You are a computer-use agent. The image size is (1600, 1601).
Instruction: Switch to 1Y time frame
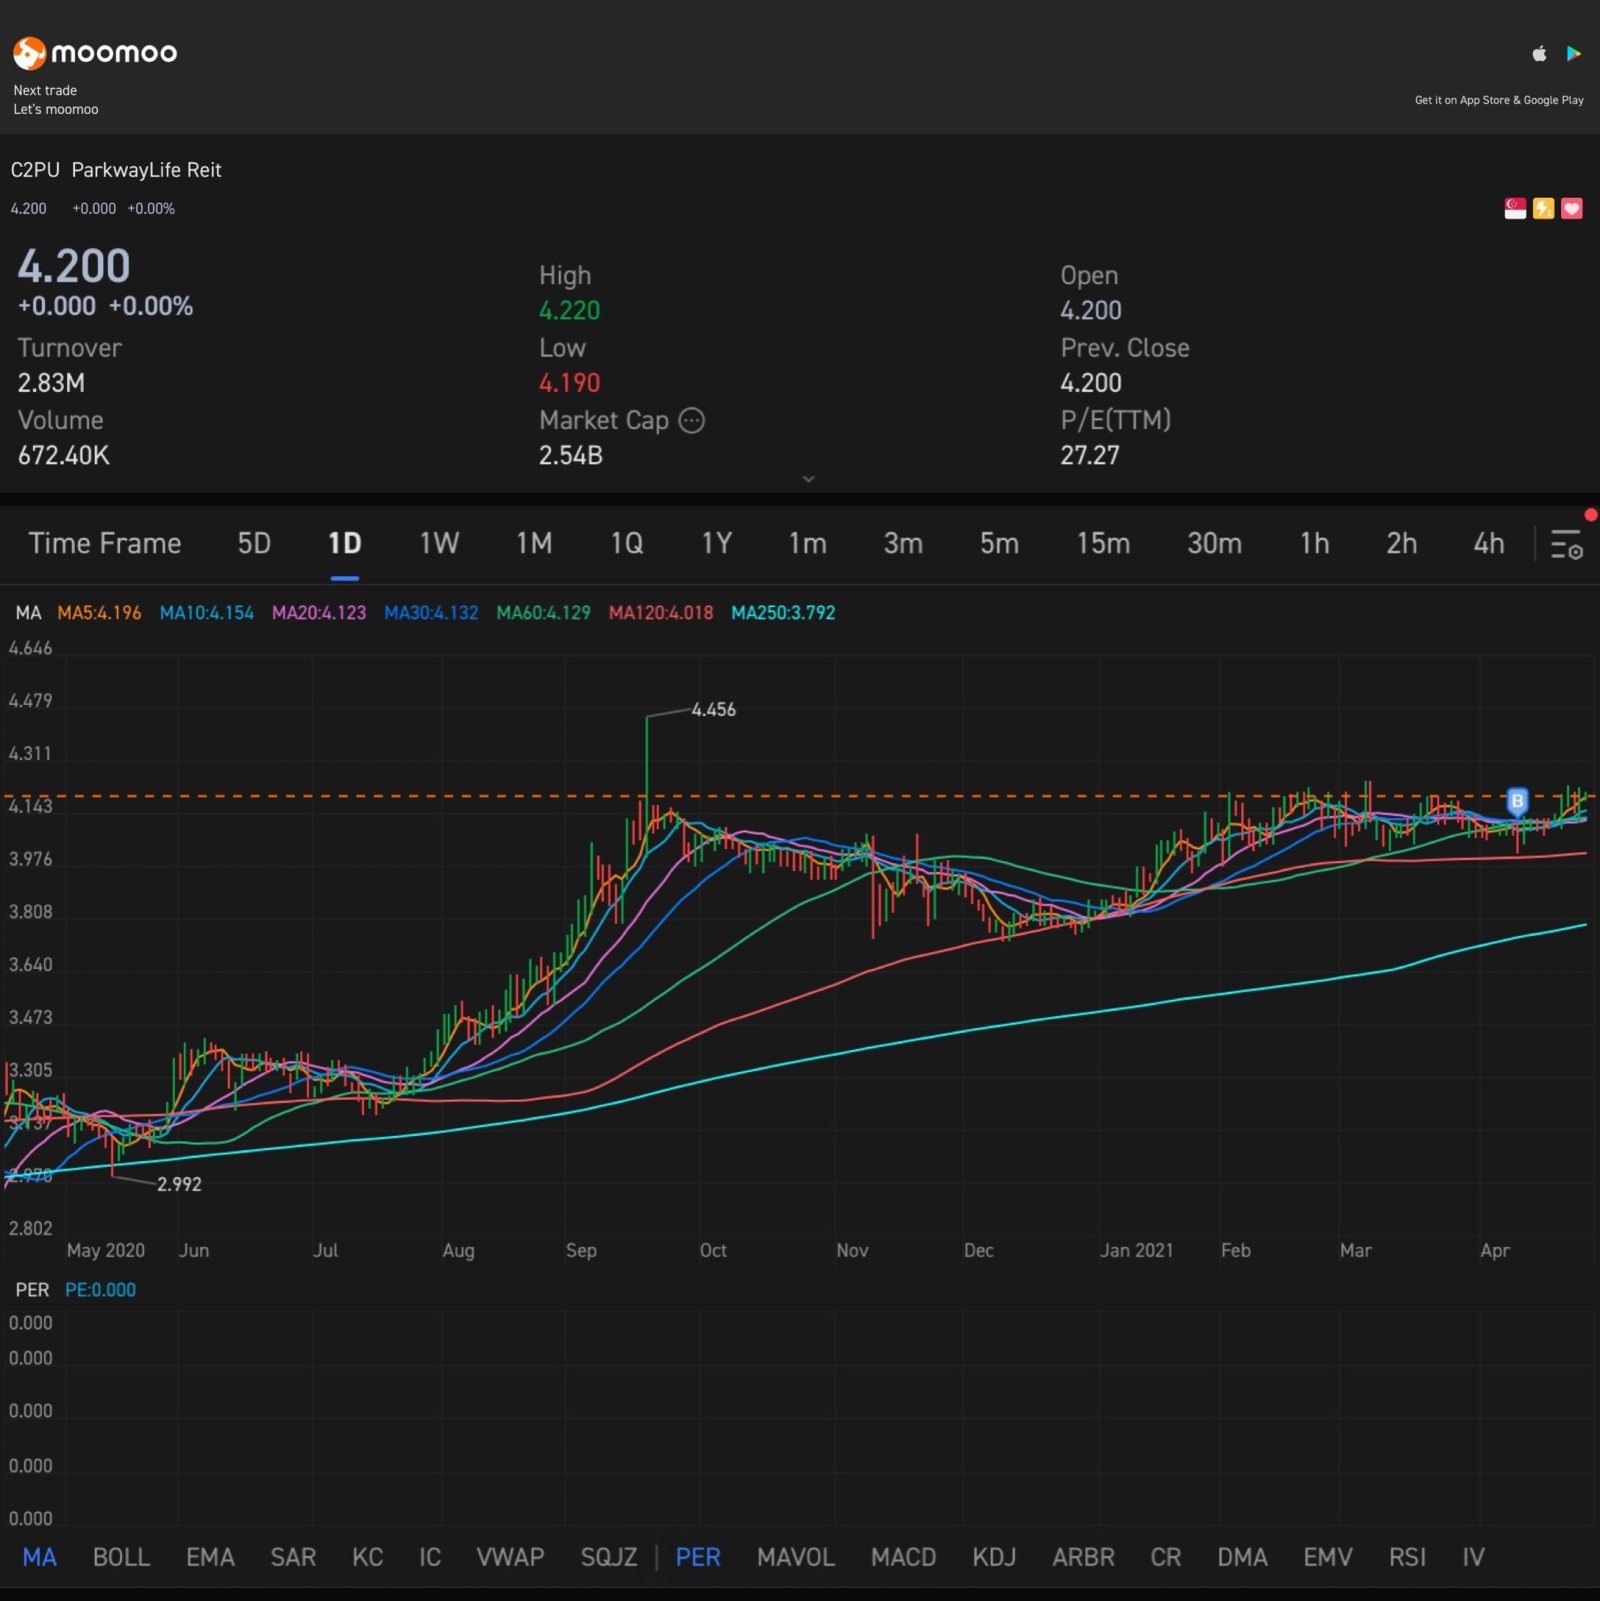tap(717, 543)
